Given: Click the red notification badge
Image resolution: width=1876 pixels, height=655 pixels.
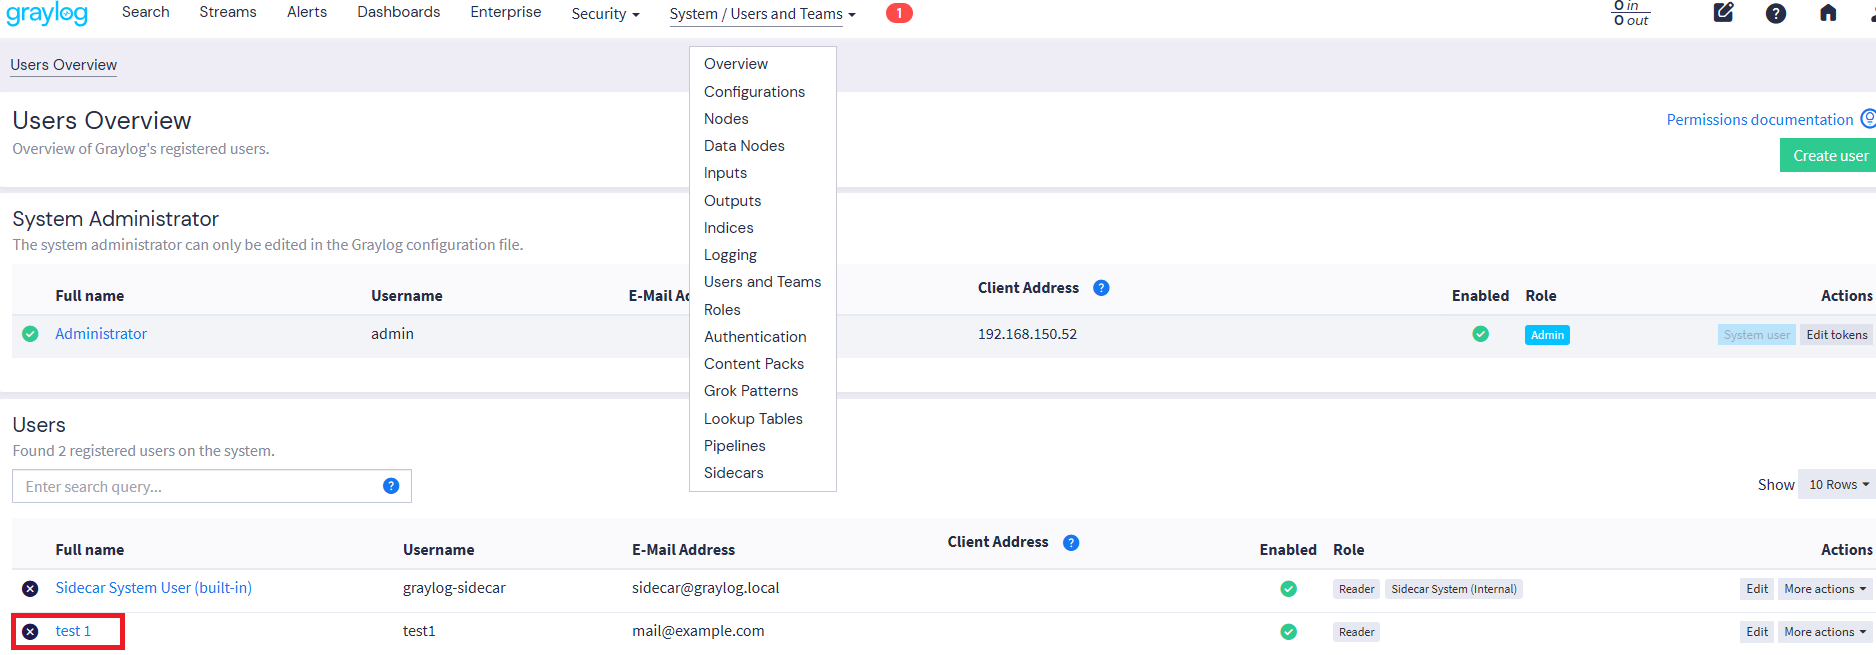Looking at the screenshot, I should [898, 13].
